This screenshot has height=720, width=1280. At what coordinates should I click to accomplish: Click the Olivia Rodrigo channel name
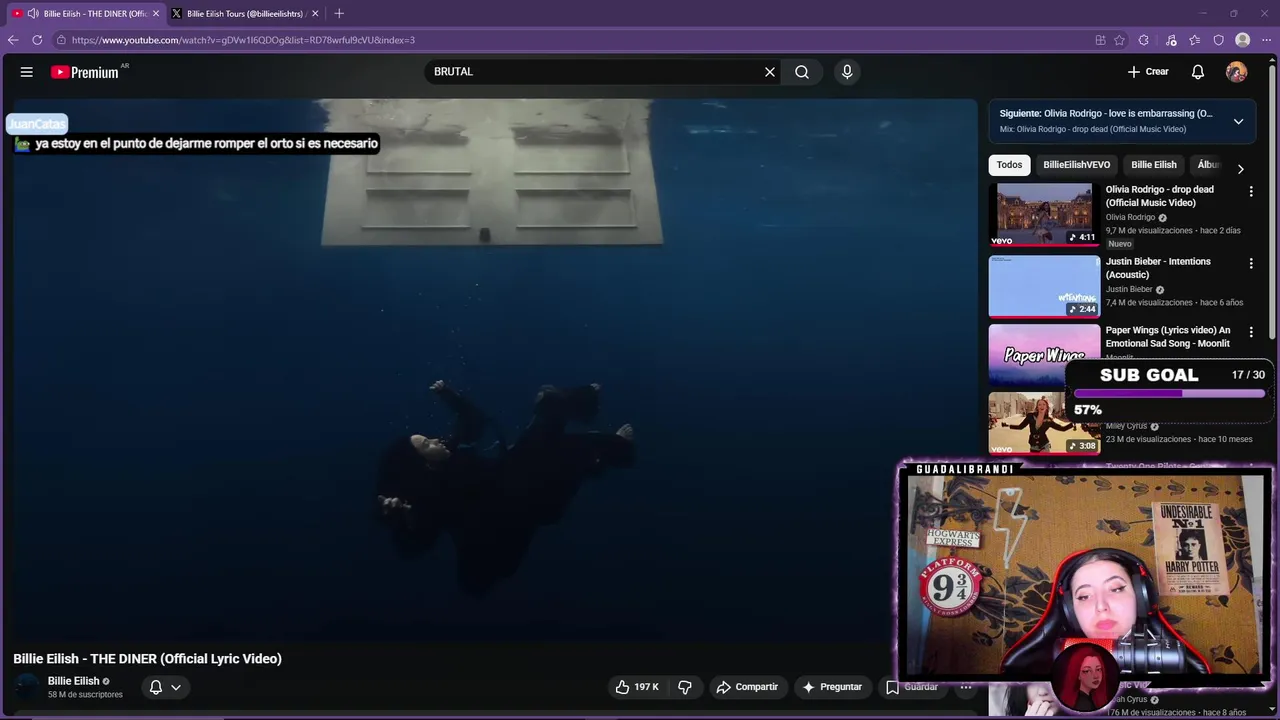coord(1130,217)
